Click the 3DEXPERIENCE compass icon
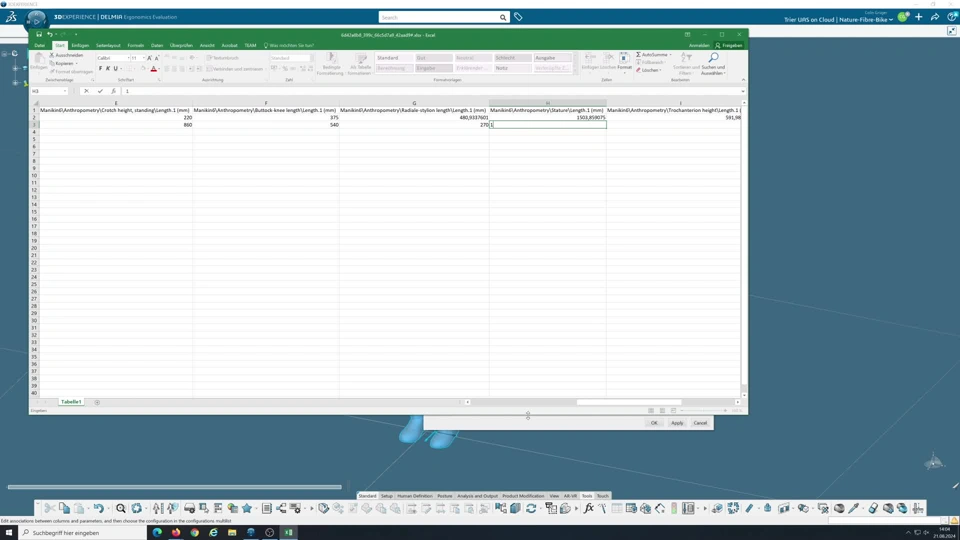 click(36, 20)
